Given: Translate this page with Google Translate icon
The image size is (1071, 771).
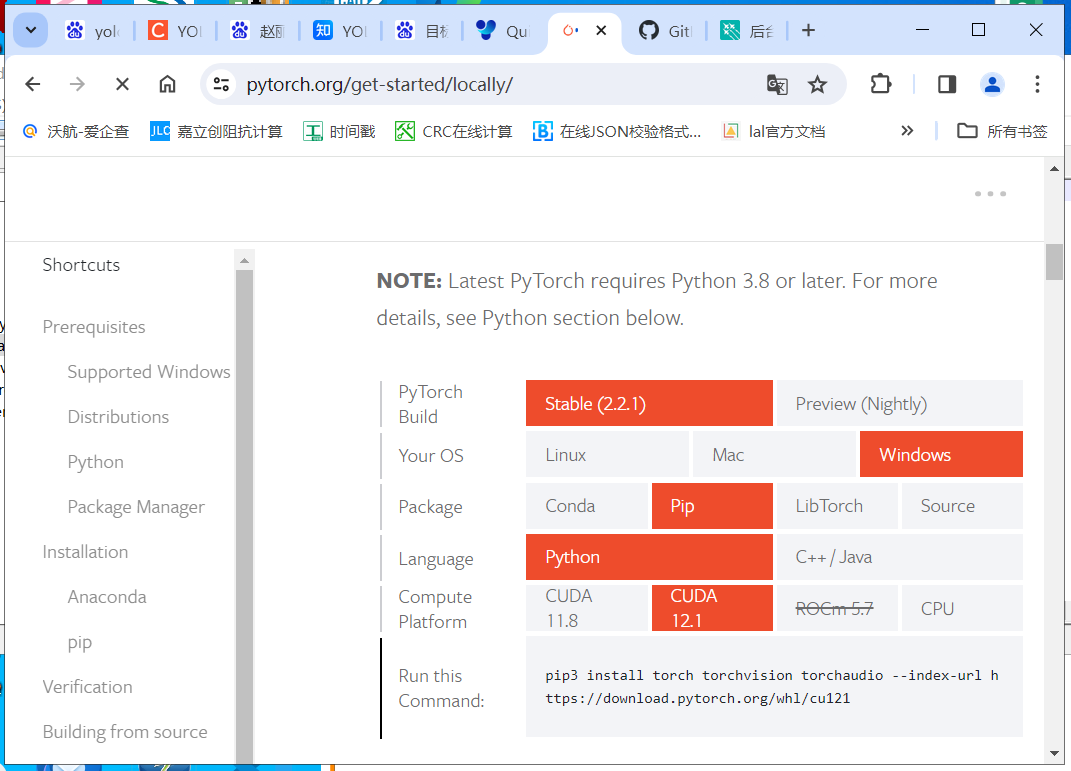Looking at the screenshot, I should pyautogui.click(x=777, y=85).
